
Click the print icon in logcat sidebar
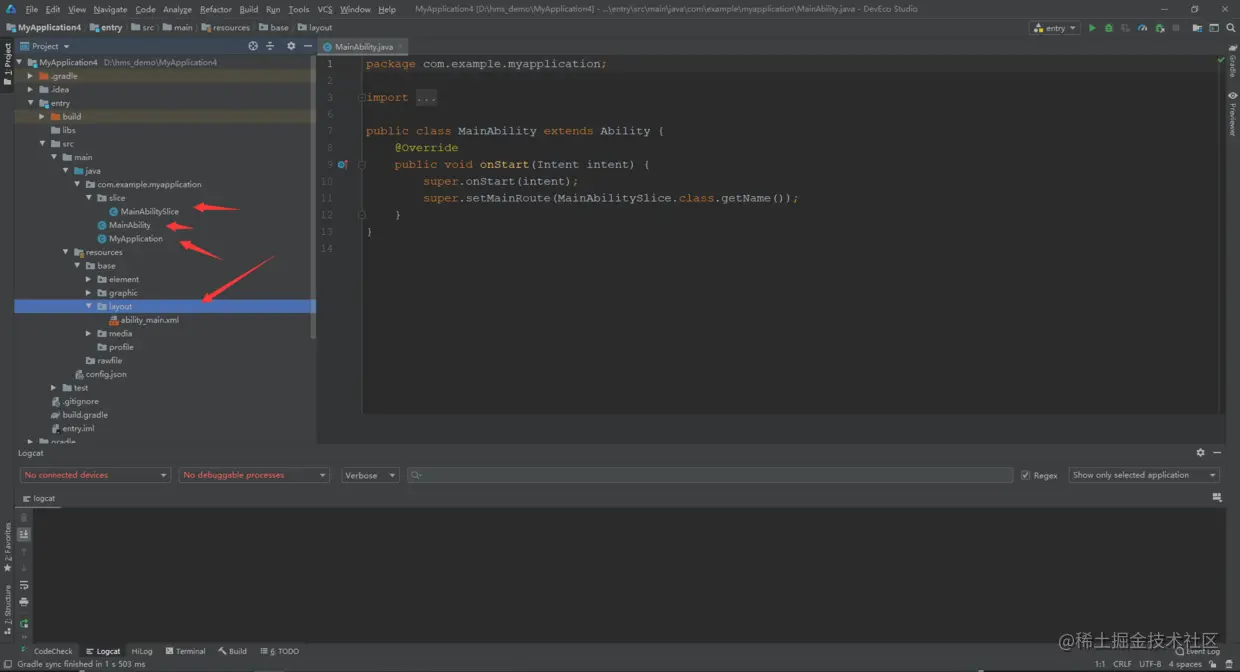coord(24,602)
